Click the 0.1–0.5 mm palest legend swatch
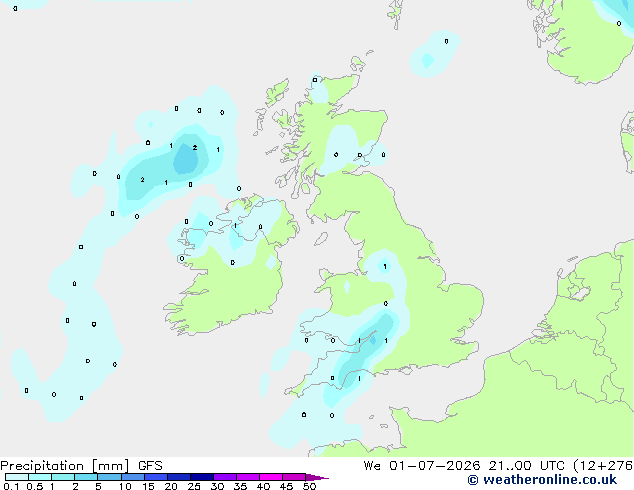Screen dimensions: 634x490 coord(17,477)
